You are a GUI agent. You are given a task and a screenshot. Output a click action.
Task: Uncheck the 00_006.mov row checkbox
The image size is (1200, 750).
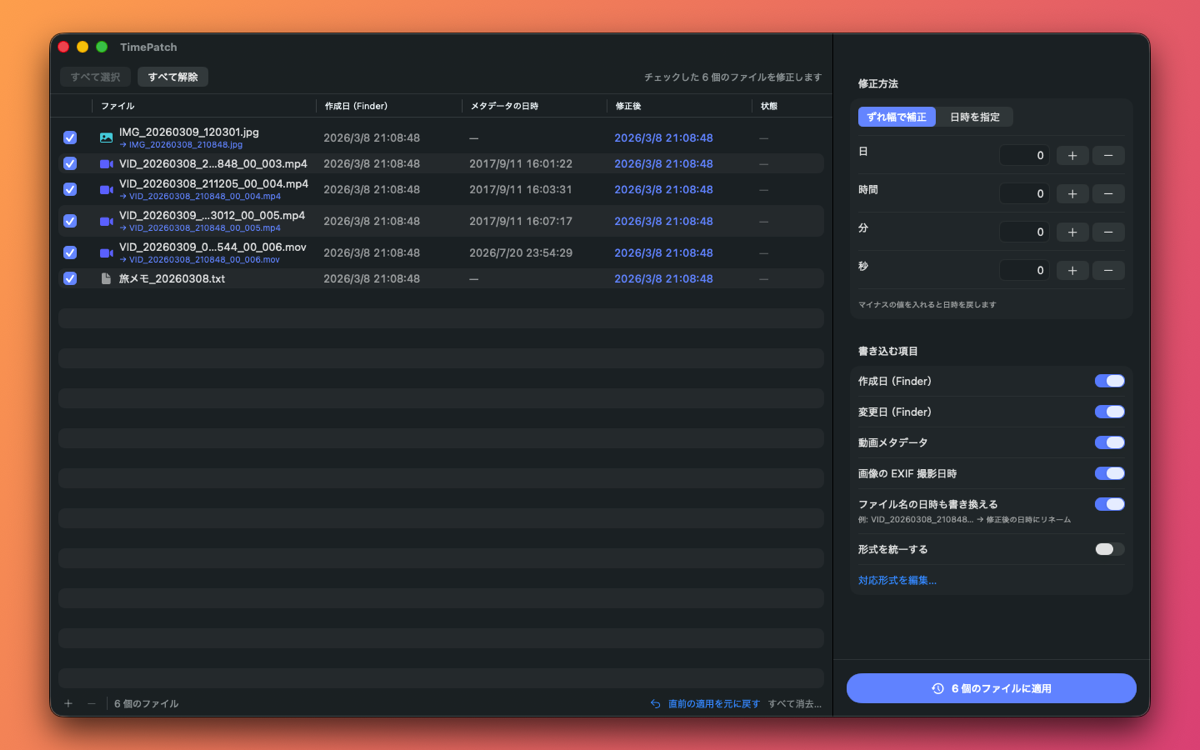70,253
